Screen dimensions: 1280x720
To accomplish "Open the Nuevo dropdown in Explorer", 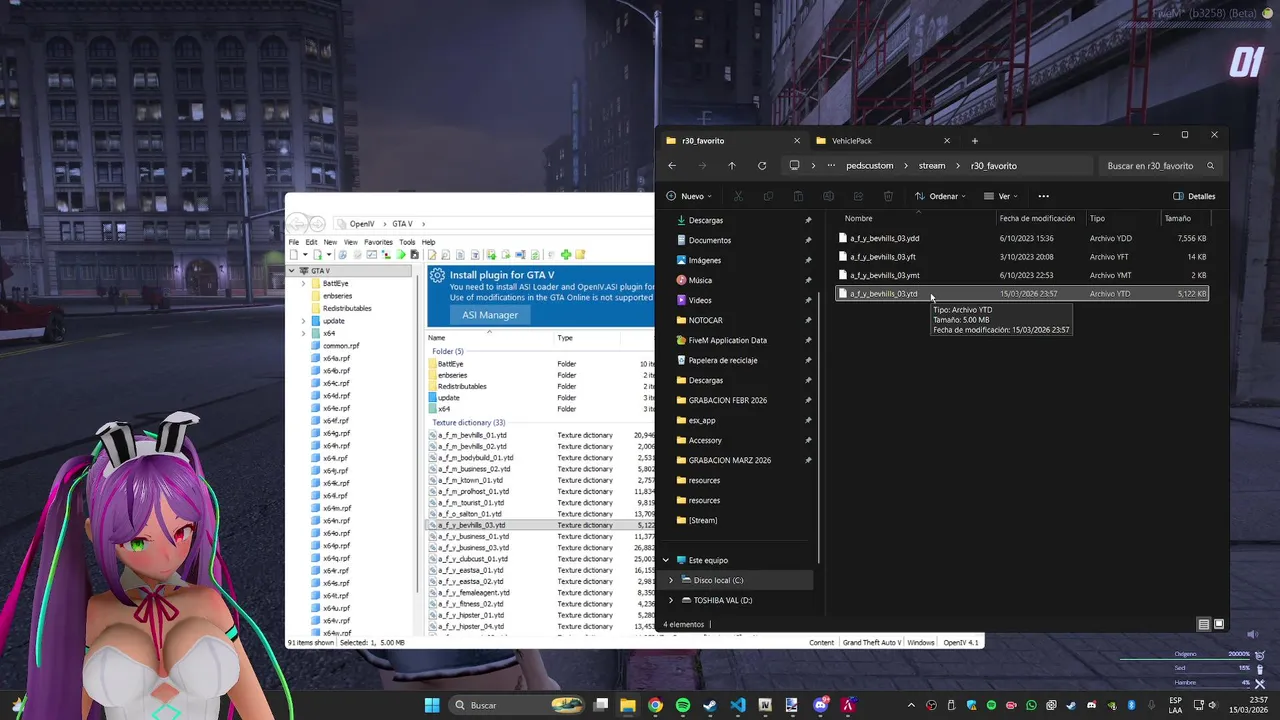I will click(x=690, y=196).
